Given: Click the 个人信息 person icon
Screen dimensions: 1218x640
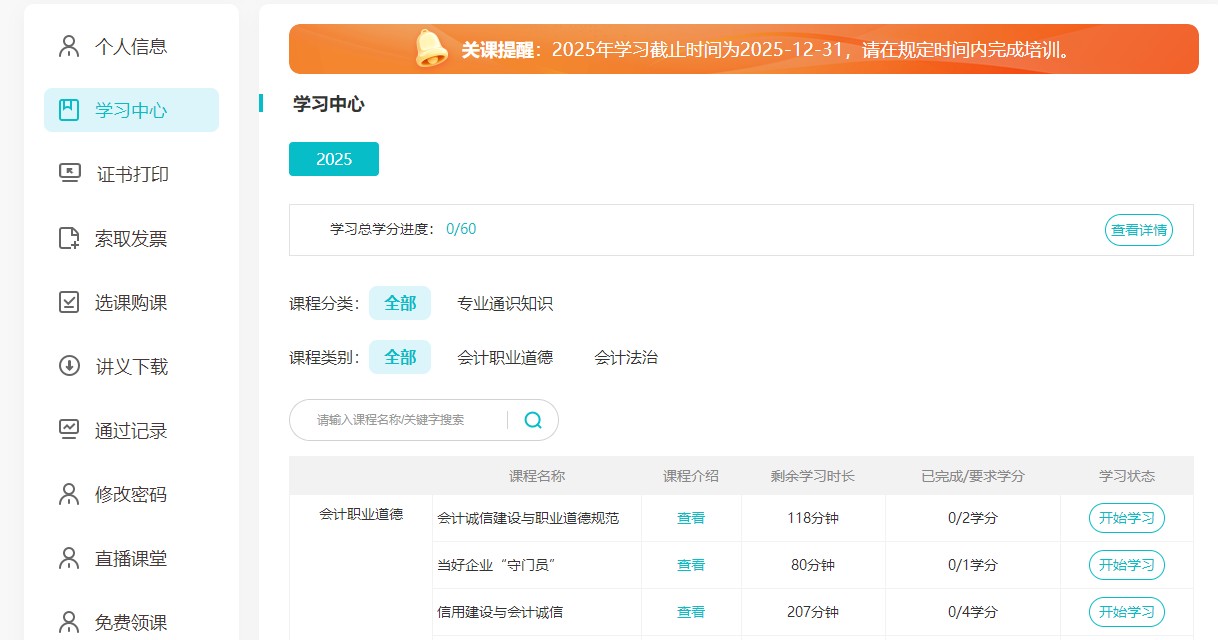Looking at the screenshot, I should [69, 46].
